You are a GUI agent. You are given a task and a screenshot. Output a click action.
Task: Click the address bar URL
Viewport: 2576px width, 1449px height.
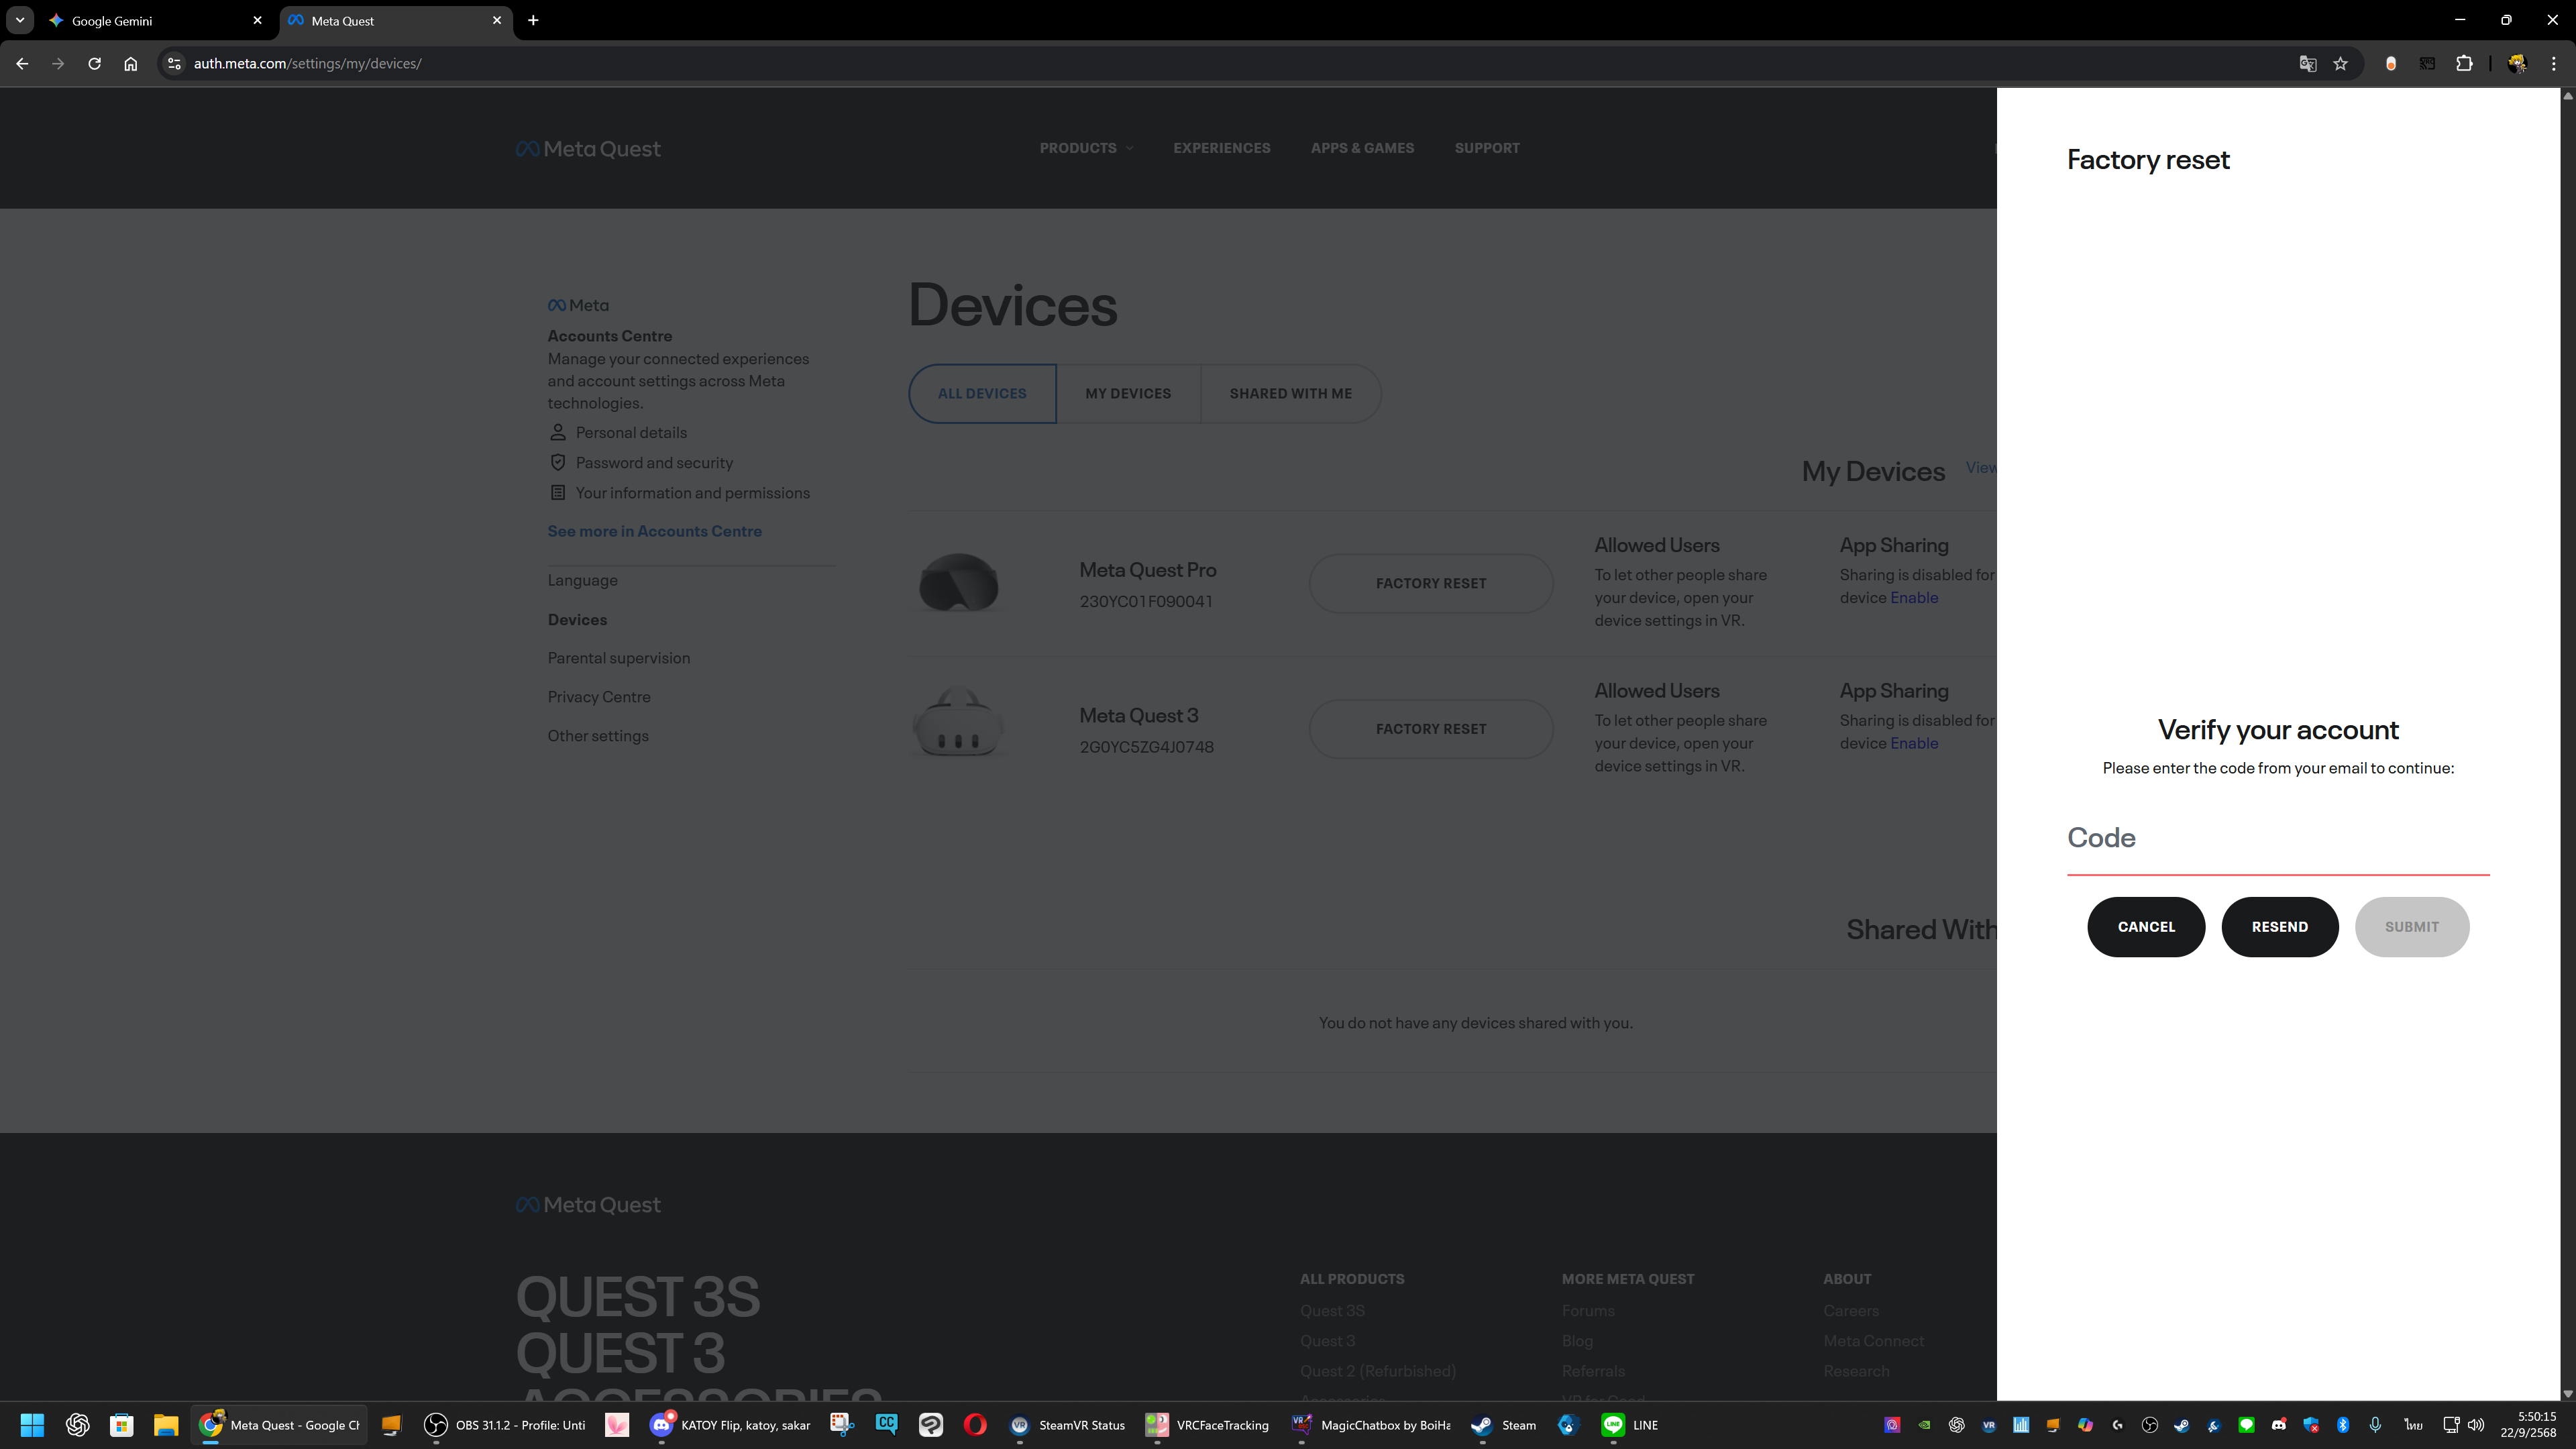tap(308, 63)
